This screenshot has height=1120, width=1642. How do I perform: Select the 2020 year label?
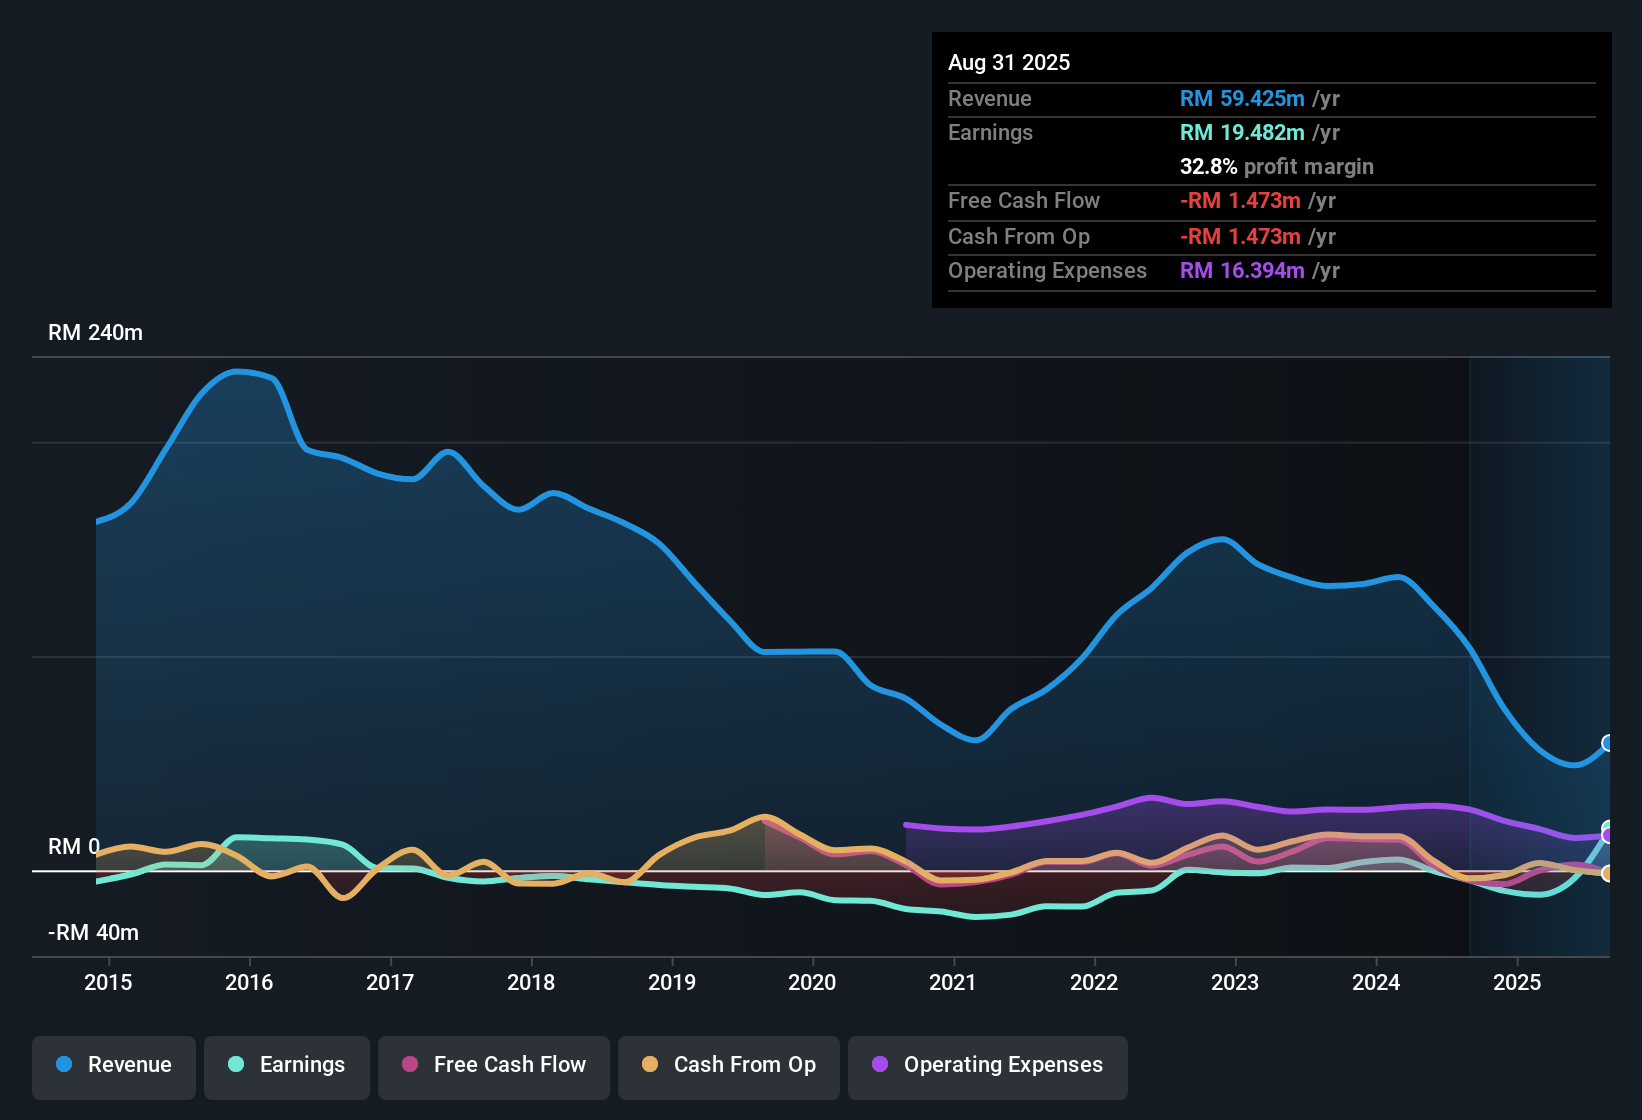813,982
